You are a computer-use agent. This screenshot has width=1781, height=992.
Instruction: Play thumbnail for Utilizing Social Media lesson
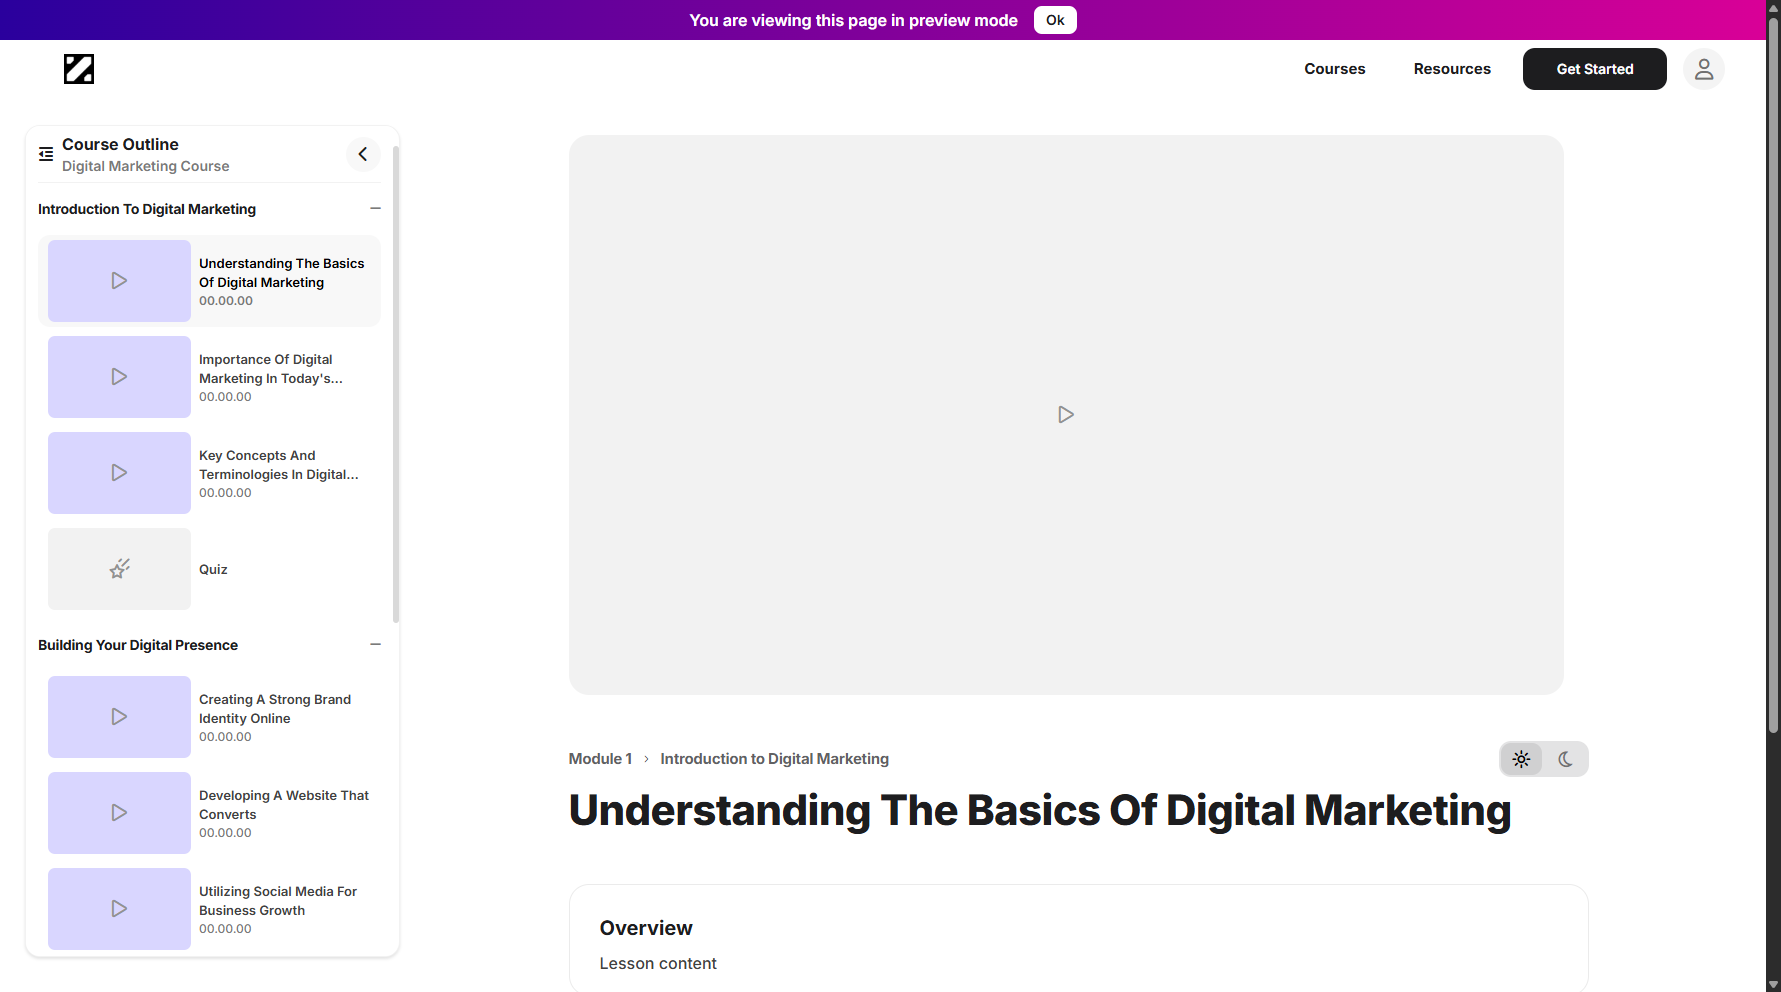coord(119,909)
